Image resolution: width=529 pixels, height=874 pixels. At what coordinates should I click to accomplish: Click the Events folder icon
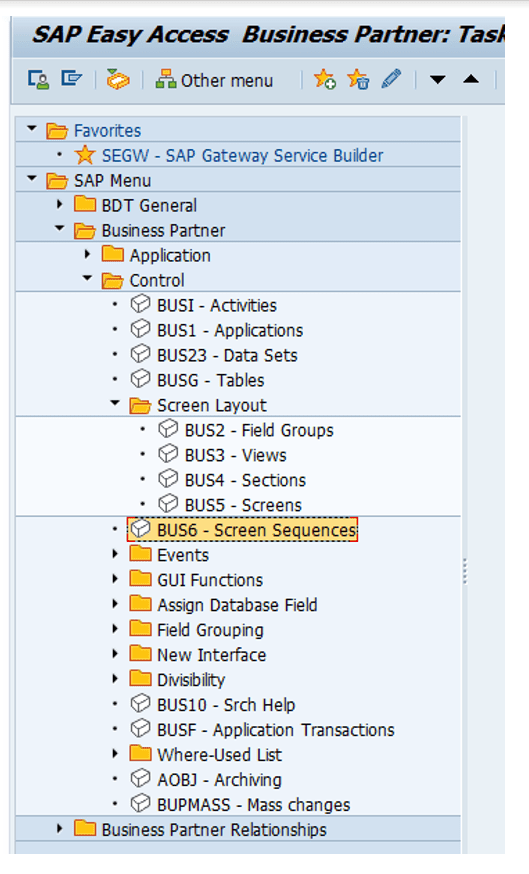140,553
